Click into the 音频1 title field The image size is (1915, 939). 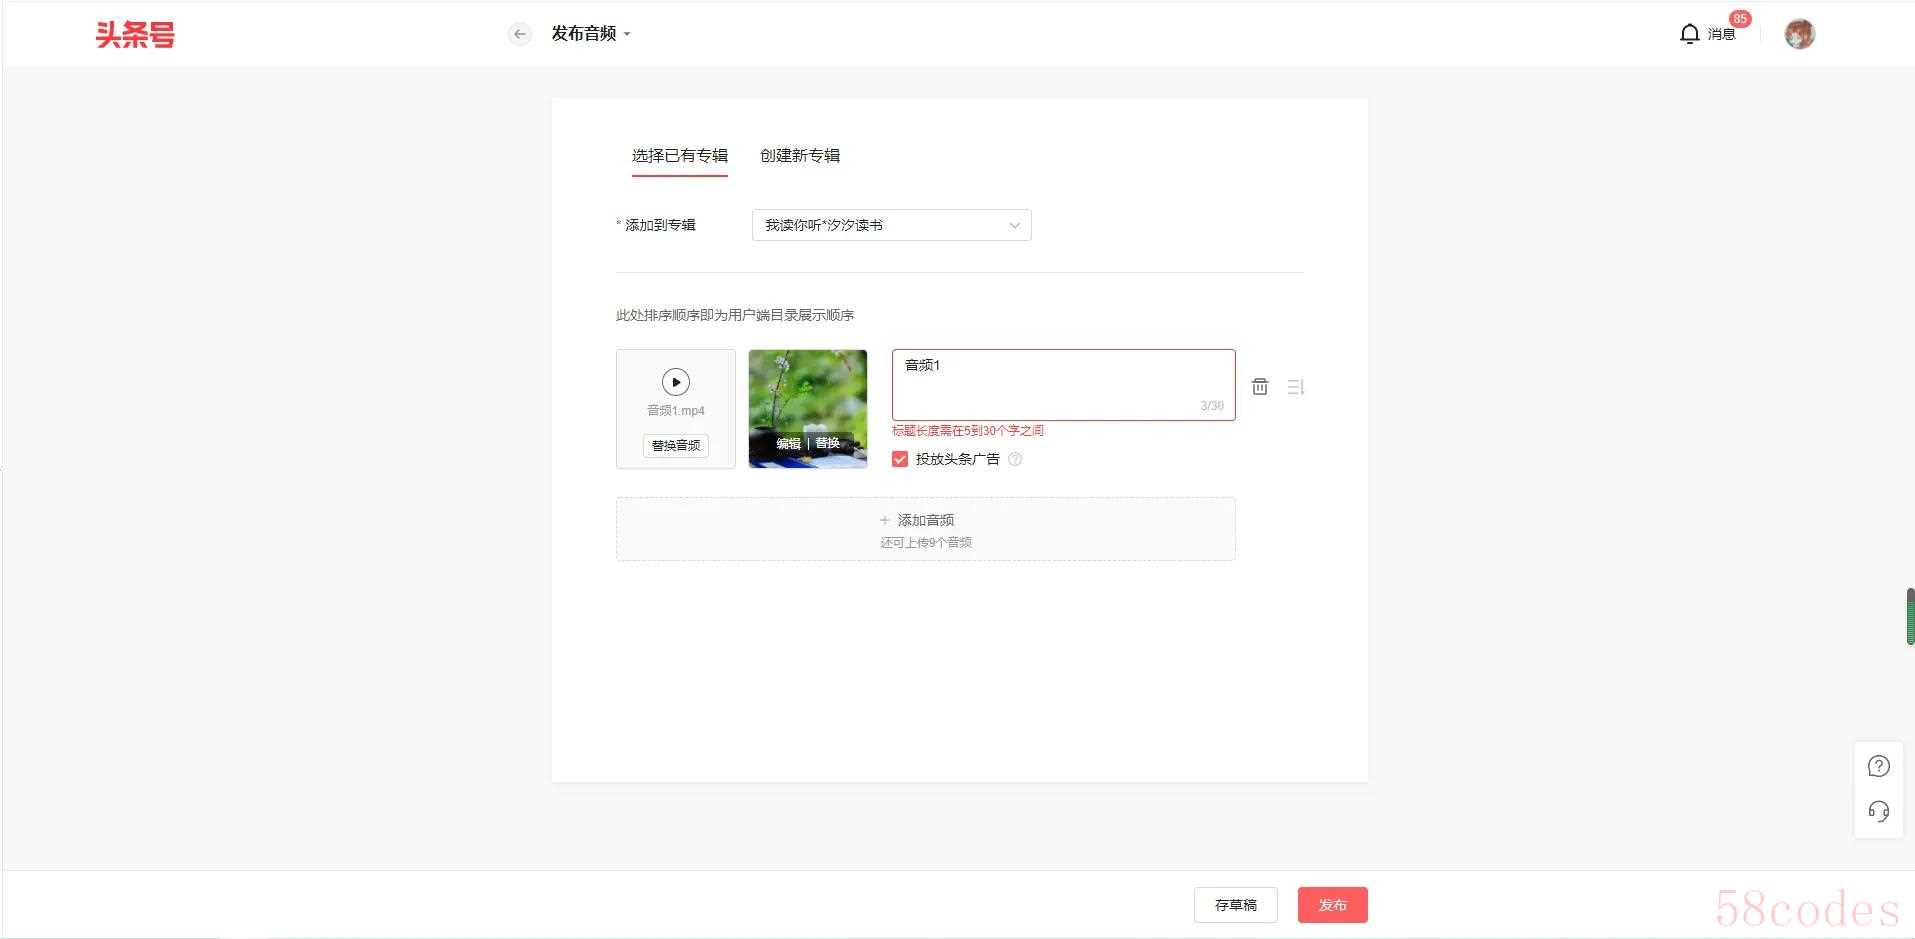1063,385
